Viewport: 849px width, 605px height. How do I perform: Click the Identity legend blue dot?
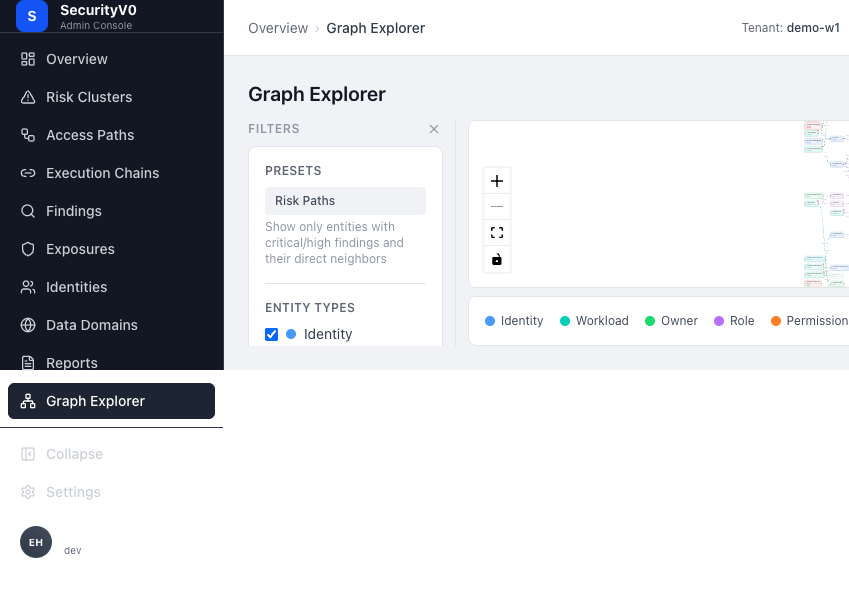click(490, 321)
